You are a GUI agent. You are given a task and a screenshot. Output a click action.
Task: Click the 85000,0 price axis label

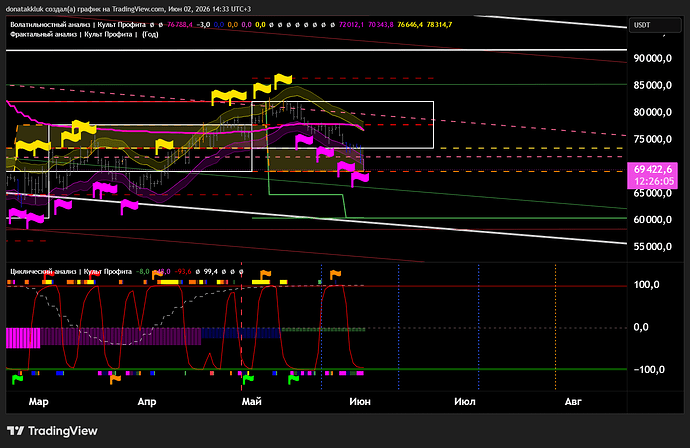[x=653, y=85]
